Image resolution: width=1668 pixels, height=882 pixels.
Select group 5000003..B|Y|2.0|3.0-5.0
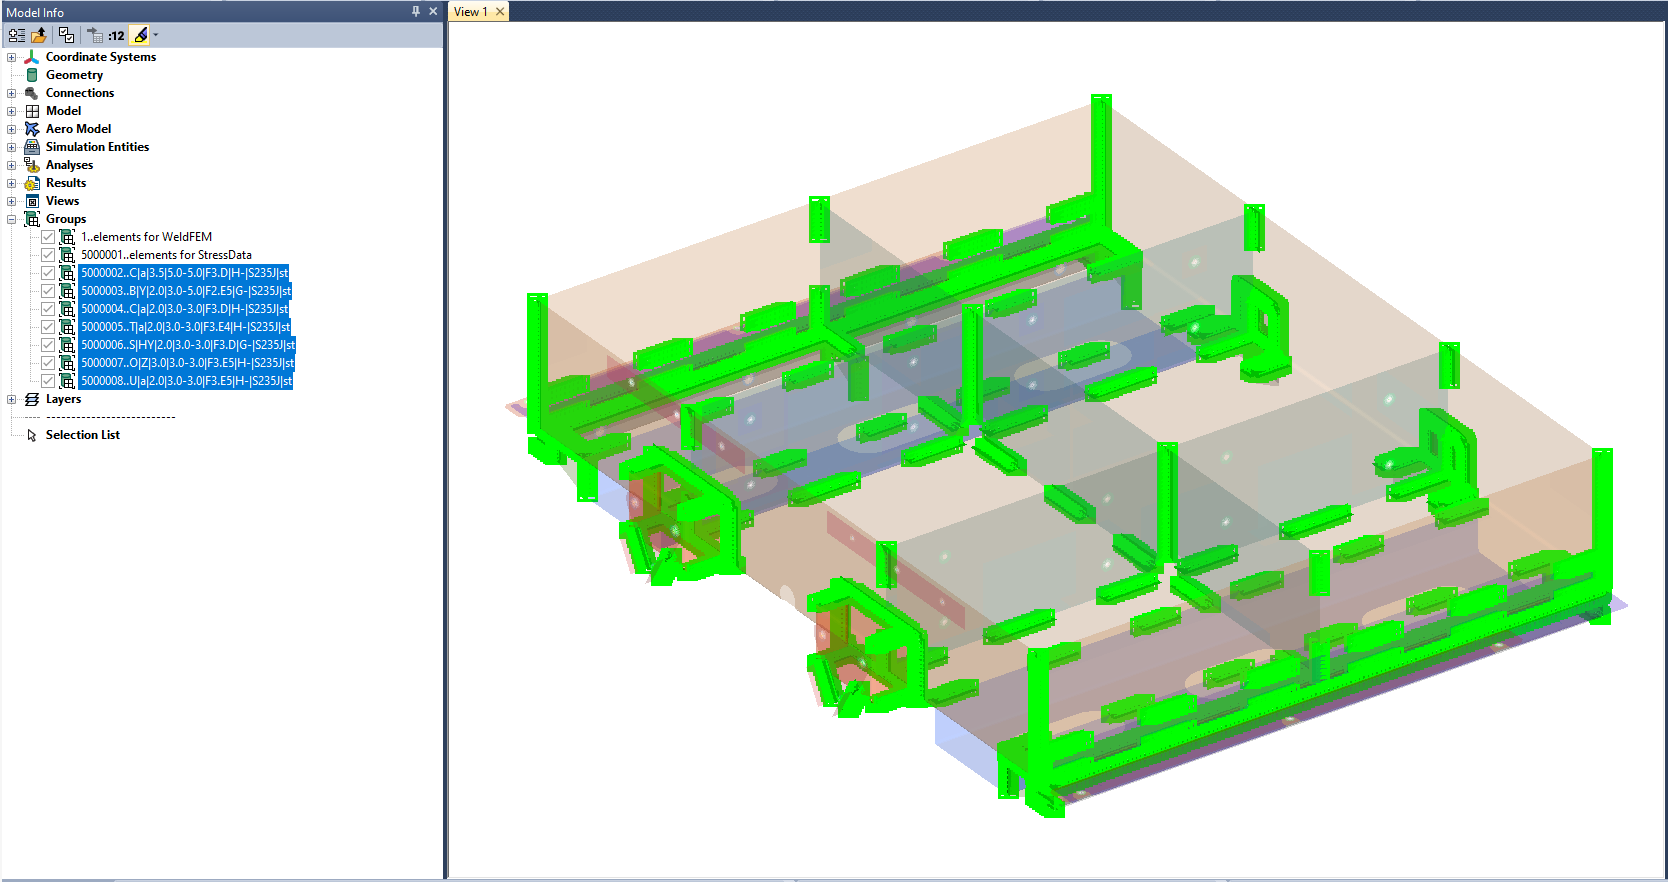click(x=185, y=291)
